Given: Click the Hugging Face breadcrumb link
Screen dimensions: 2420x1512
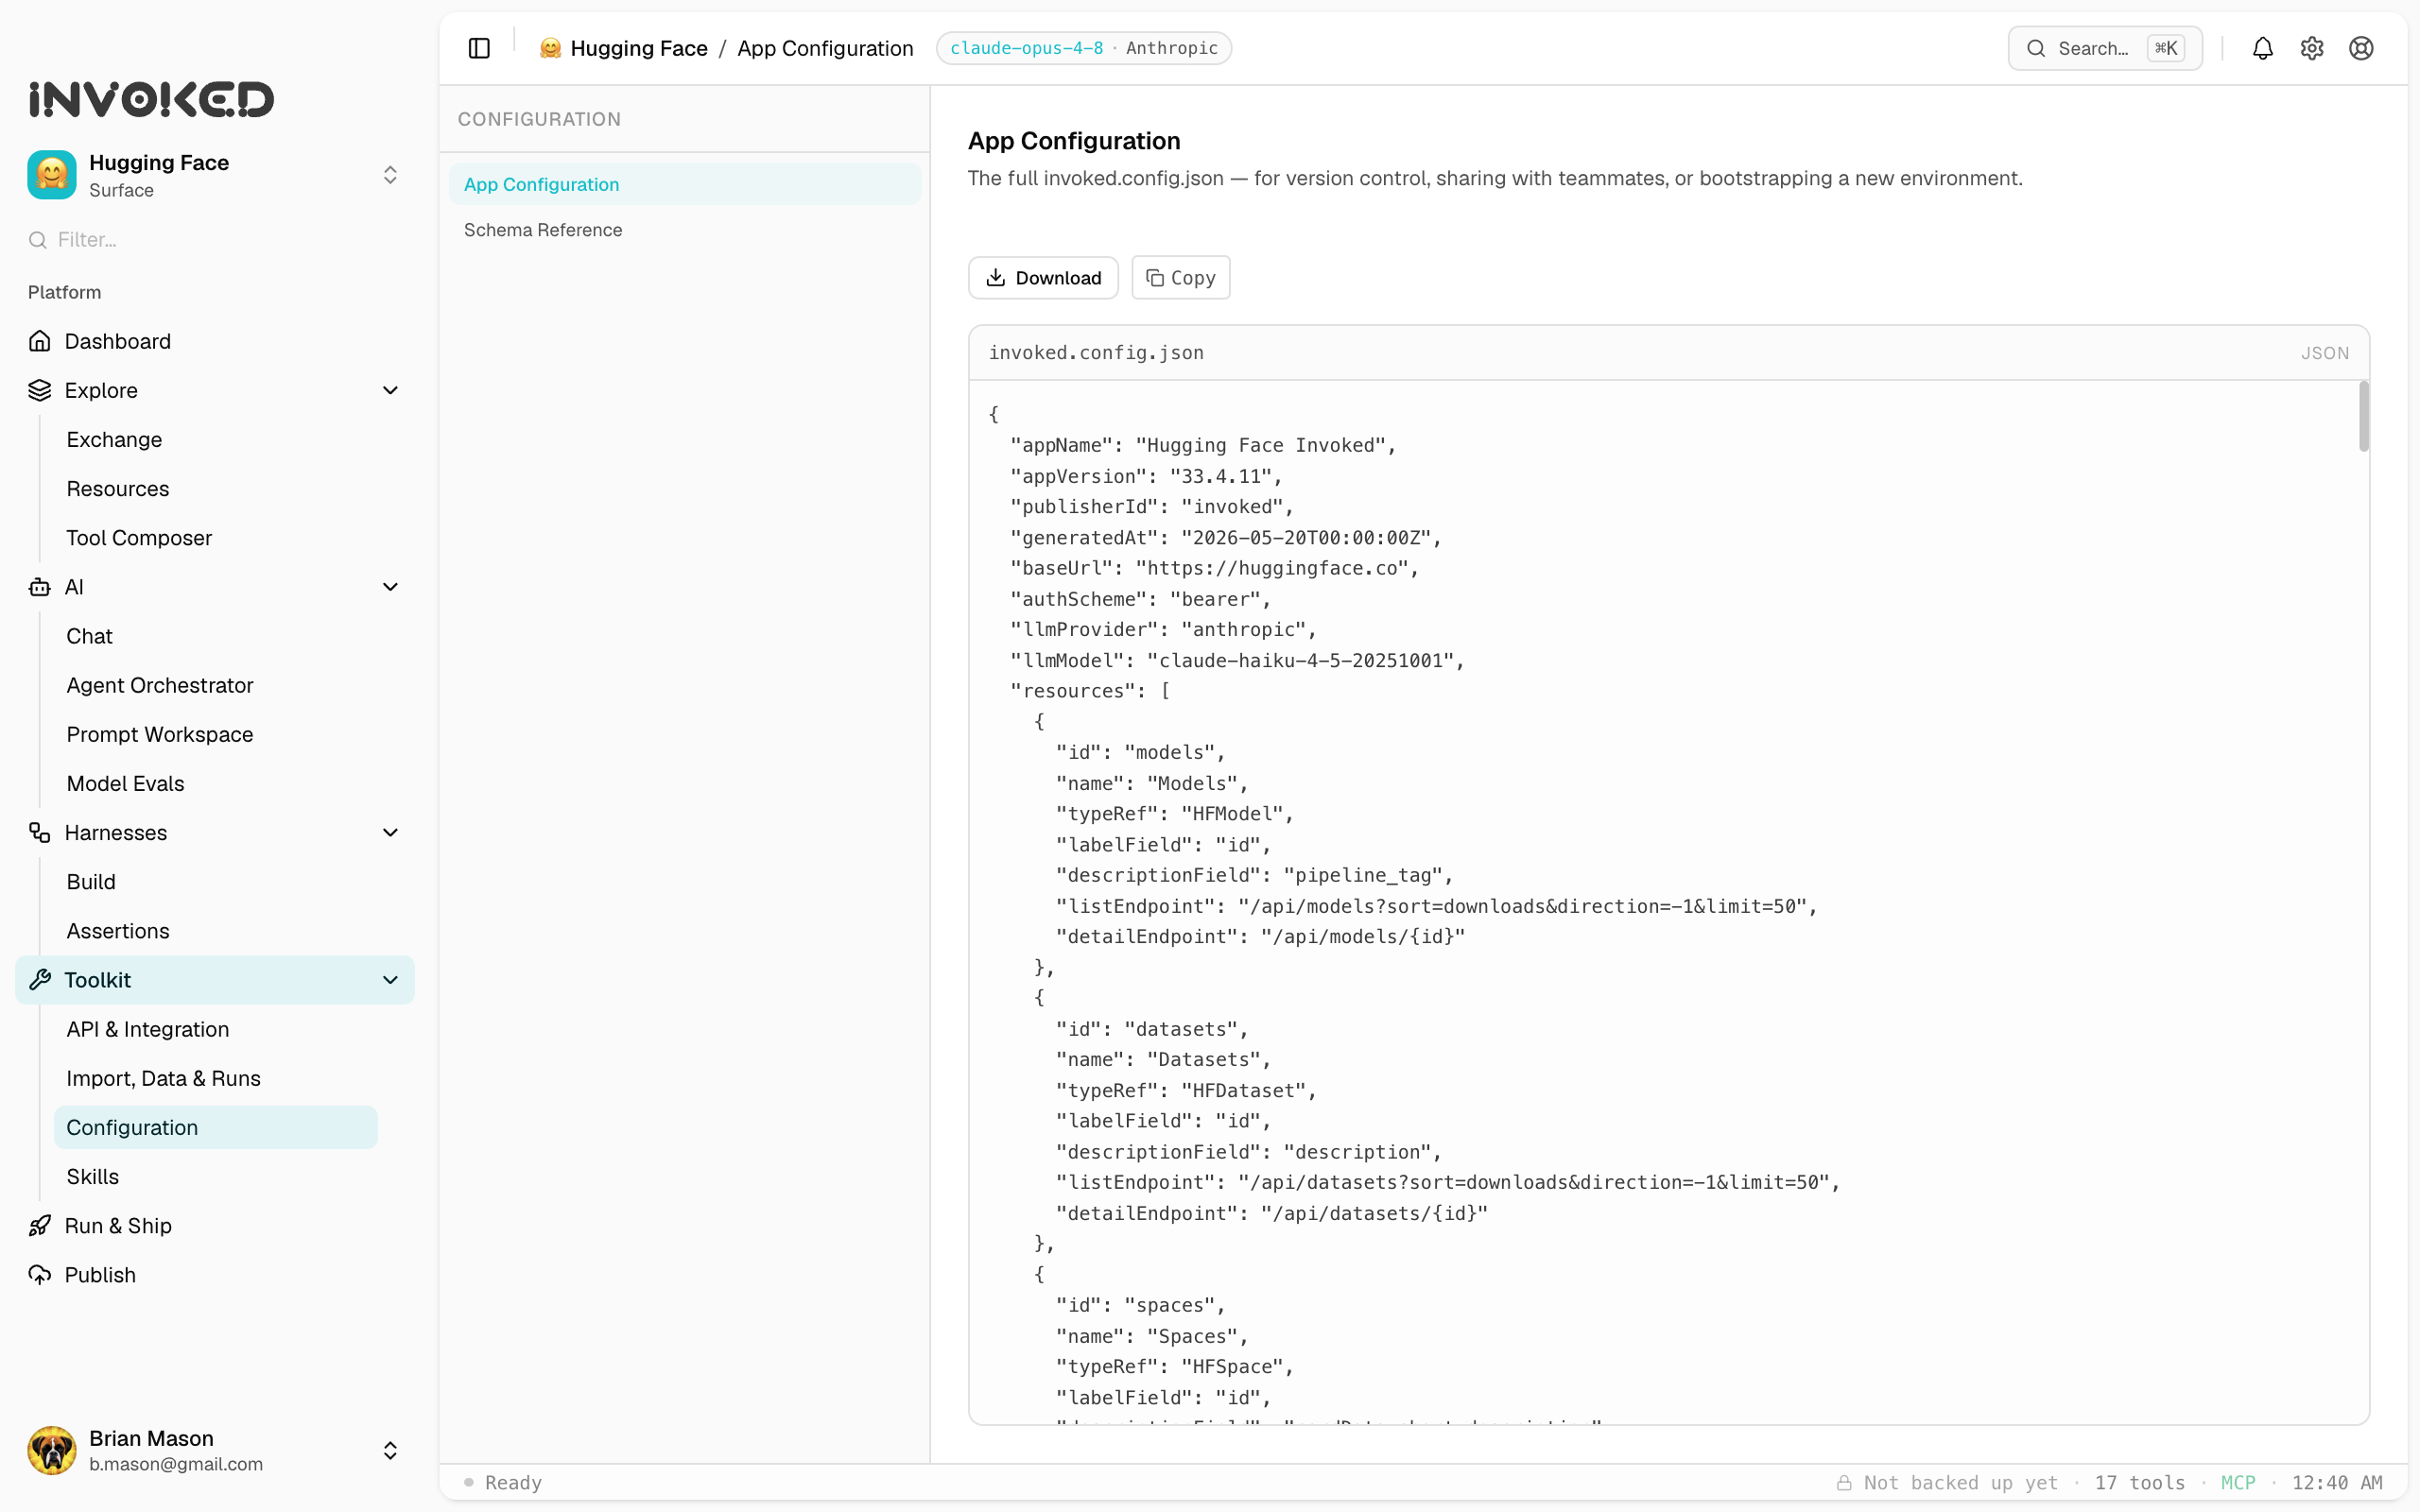Looking at the screenshot, I should [639, 48].
